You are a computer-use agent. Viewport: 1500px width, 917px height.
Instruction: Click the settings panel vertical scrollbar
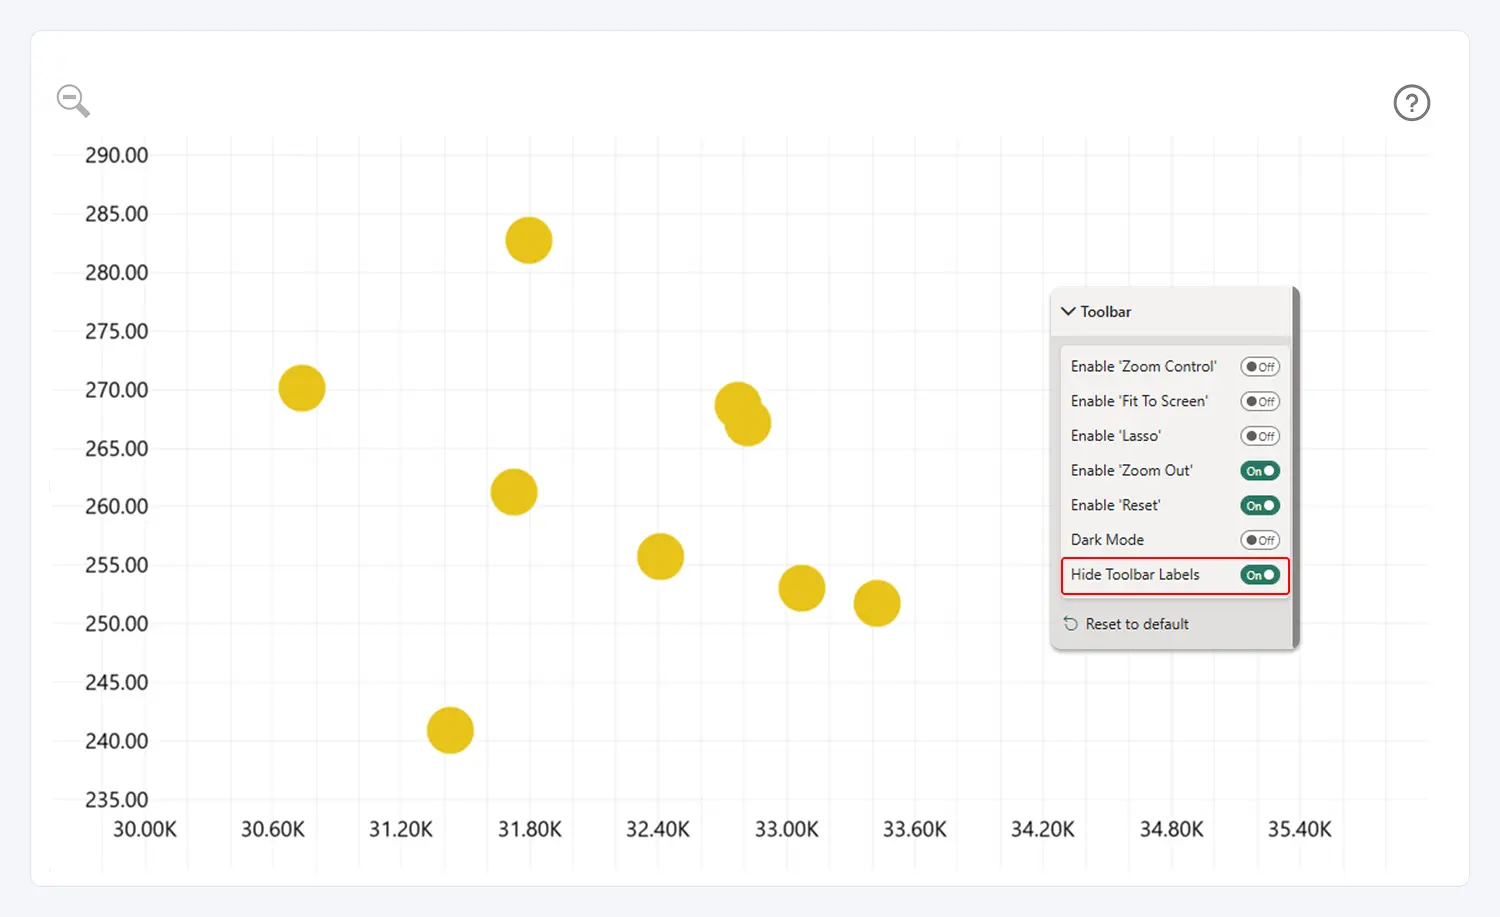1296,468
